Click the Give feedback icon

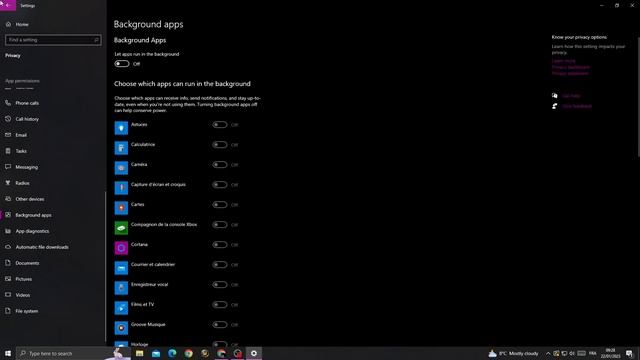pyautogui.click(x=554, y=106)
